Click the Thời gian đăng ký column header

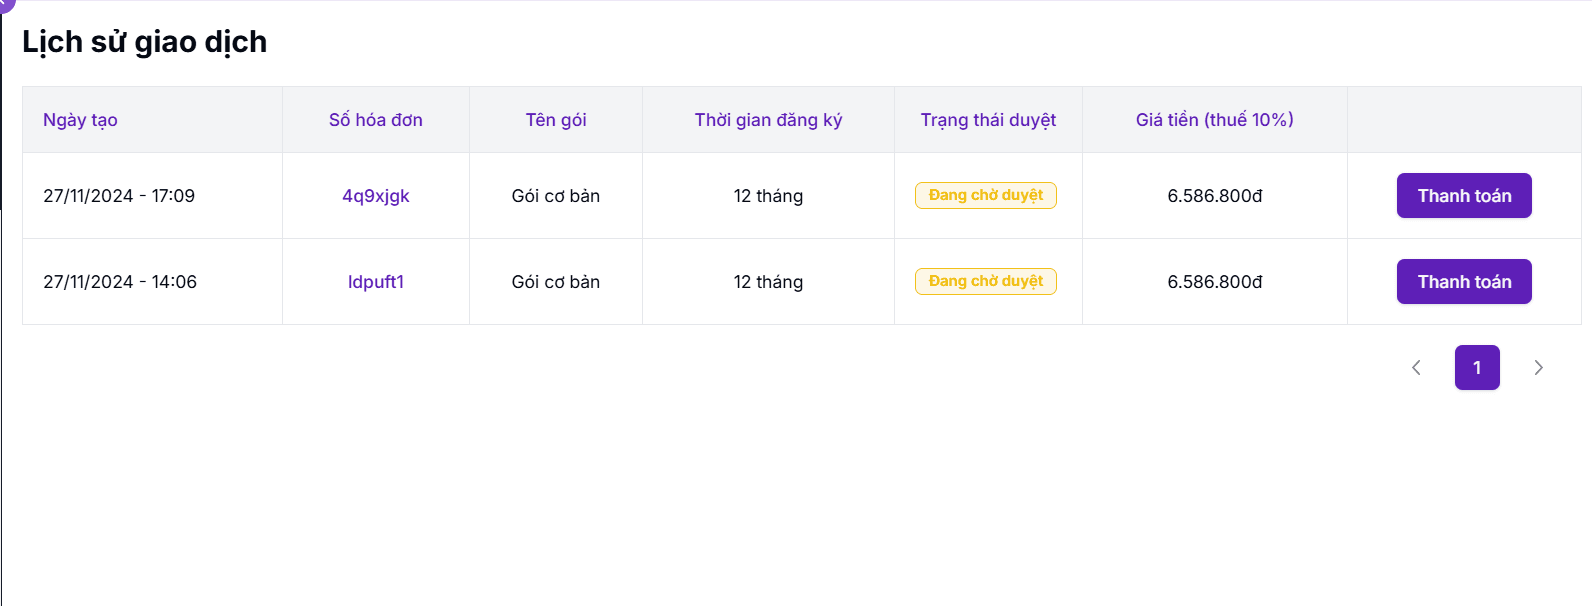point(768,120)
